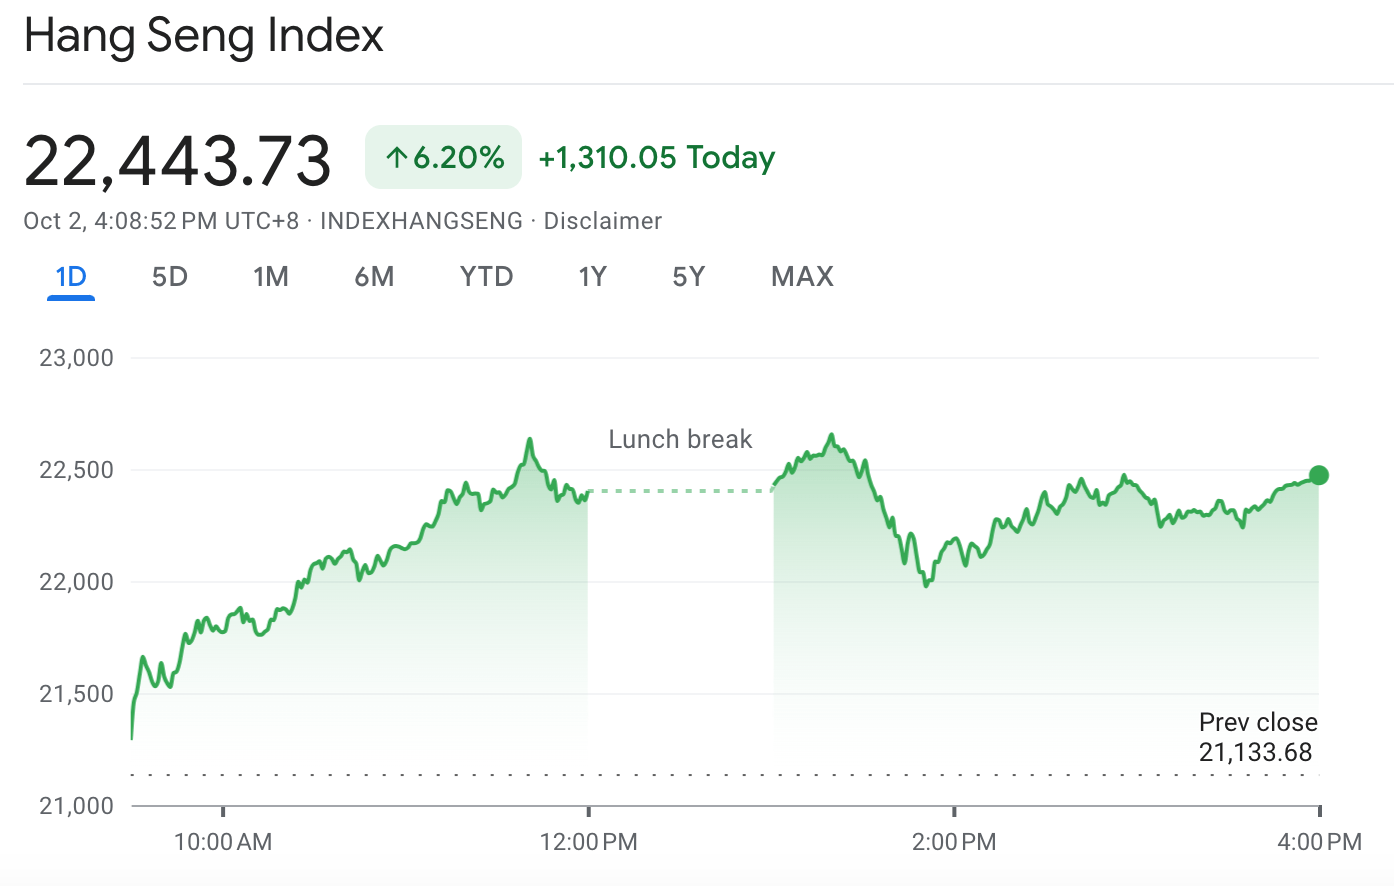Click the Prev close 21,133.68 label

point(1257,737)
